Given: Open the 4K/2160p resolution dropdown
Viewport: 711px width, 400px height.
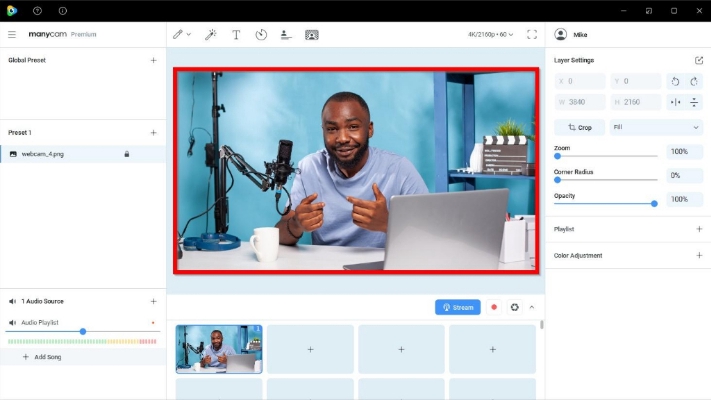Looking at the screenshot, I should (x=490, y=34).
